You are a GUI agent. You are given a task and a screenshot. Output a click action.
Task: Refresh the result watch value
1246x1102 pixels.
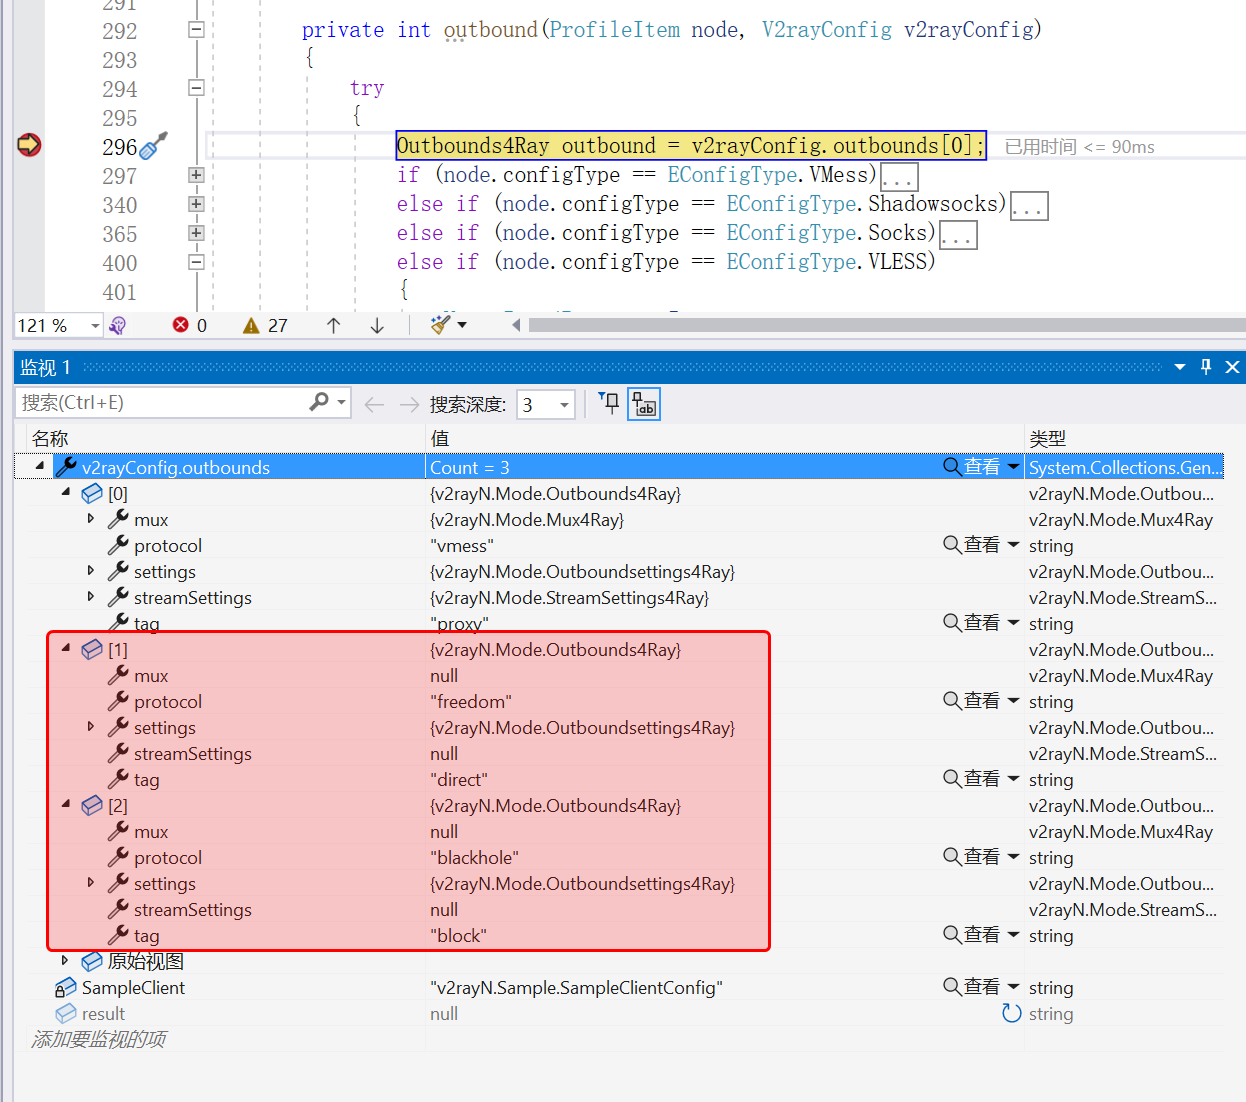[1011, 1013]
